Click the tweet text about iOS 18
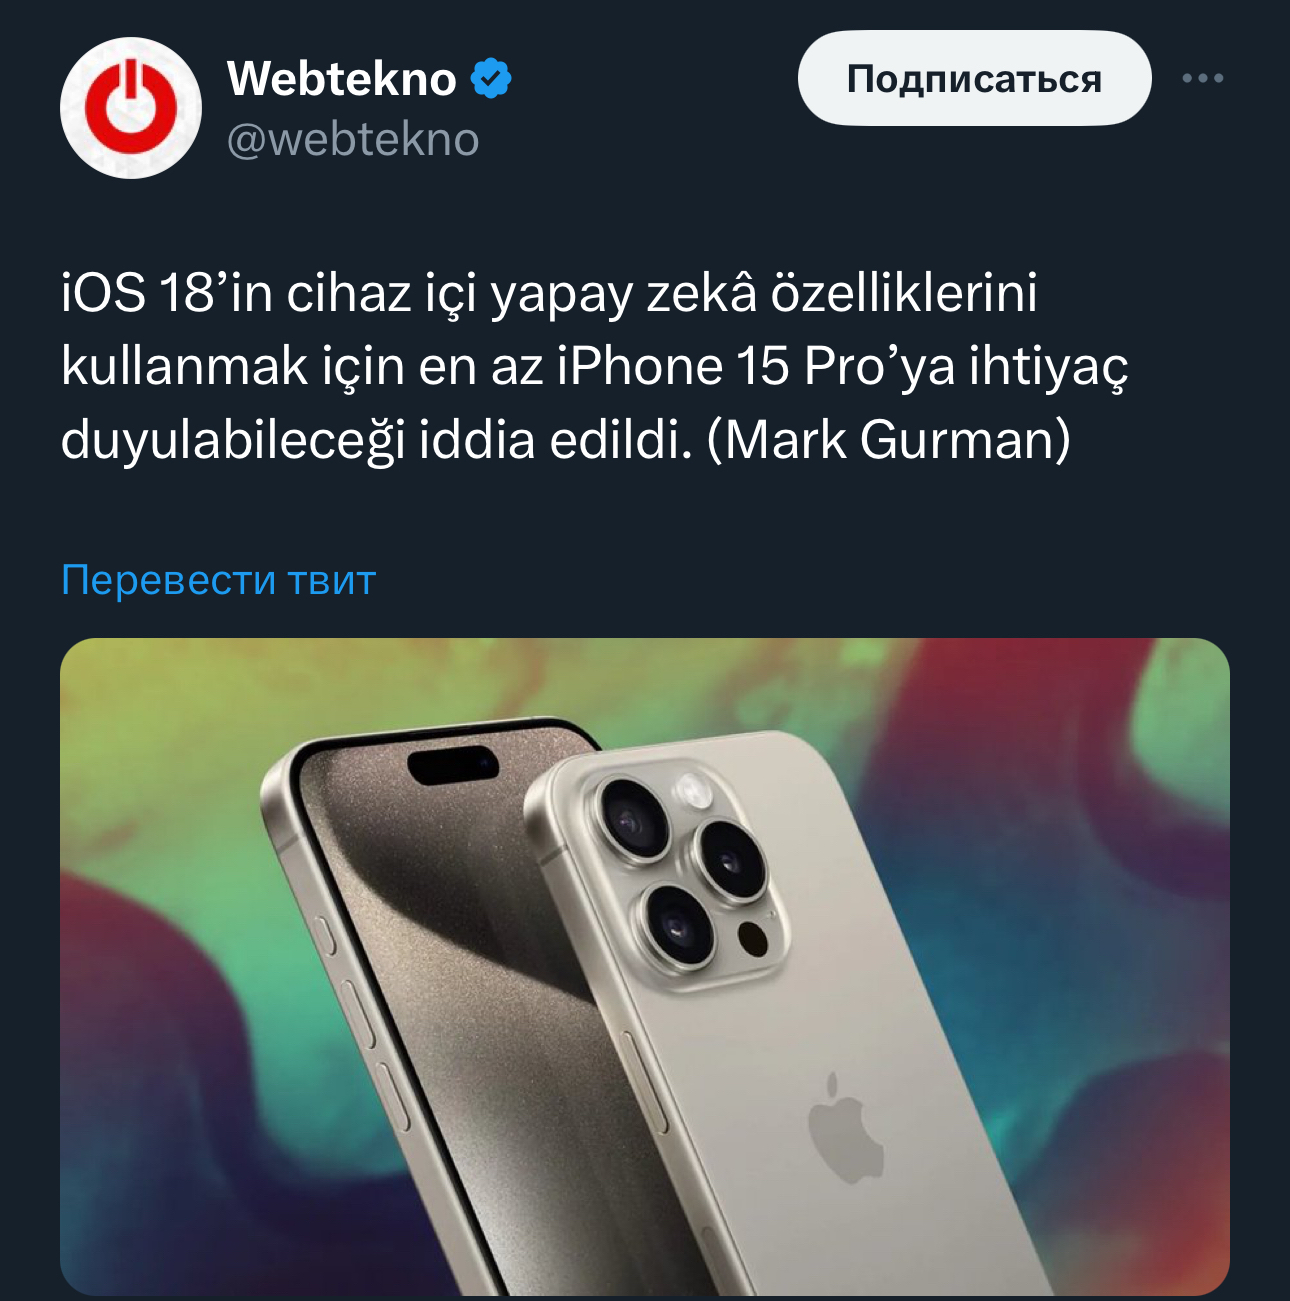Image resolution: width=1290 pixels, height=1301 pixels. tap(595, 366)
